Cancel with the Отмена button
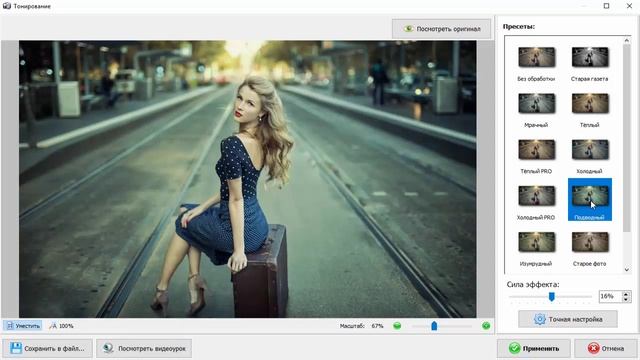Screen dimensions: 640x360 pos(606,348)
